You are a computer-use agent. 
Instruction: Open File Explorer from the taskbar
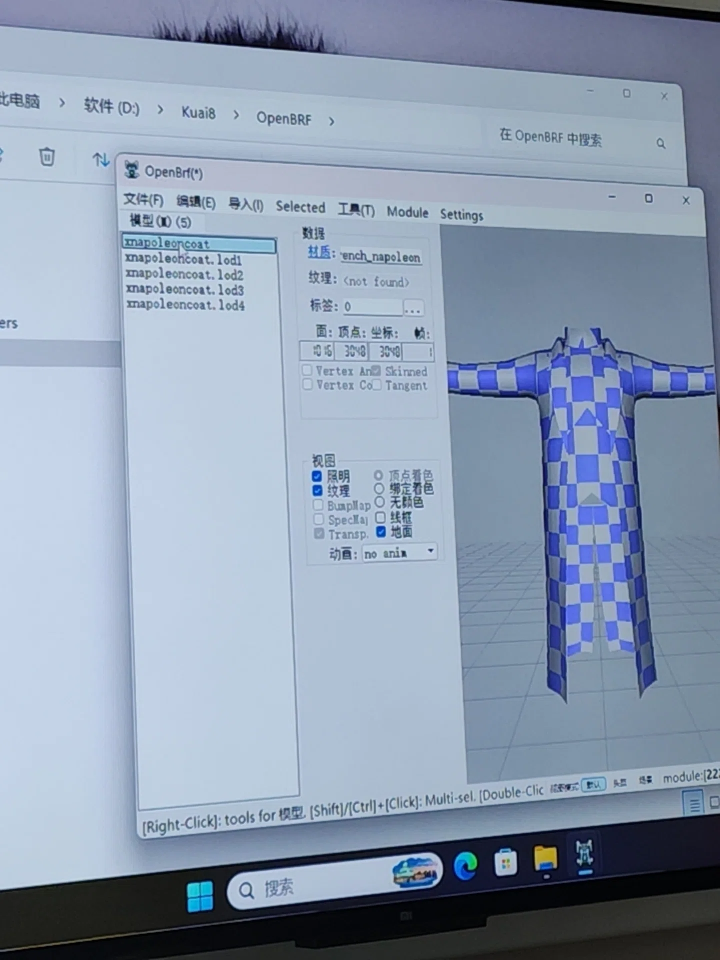click(545, 858)
